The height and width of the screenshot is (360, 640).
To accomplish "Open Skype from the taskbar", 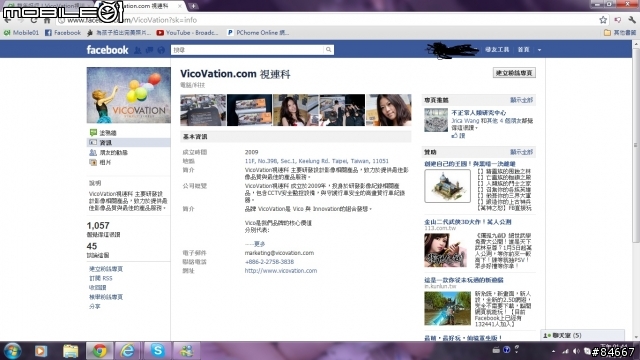I will click(x=157, y=351).
